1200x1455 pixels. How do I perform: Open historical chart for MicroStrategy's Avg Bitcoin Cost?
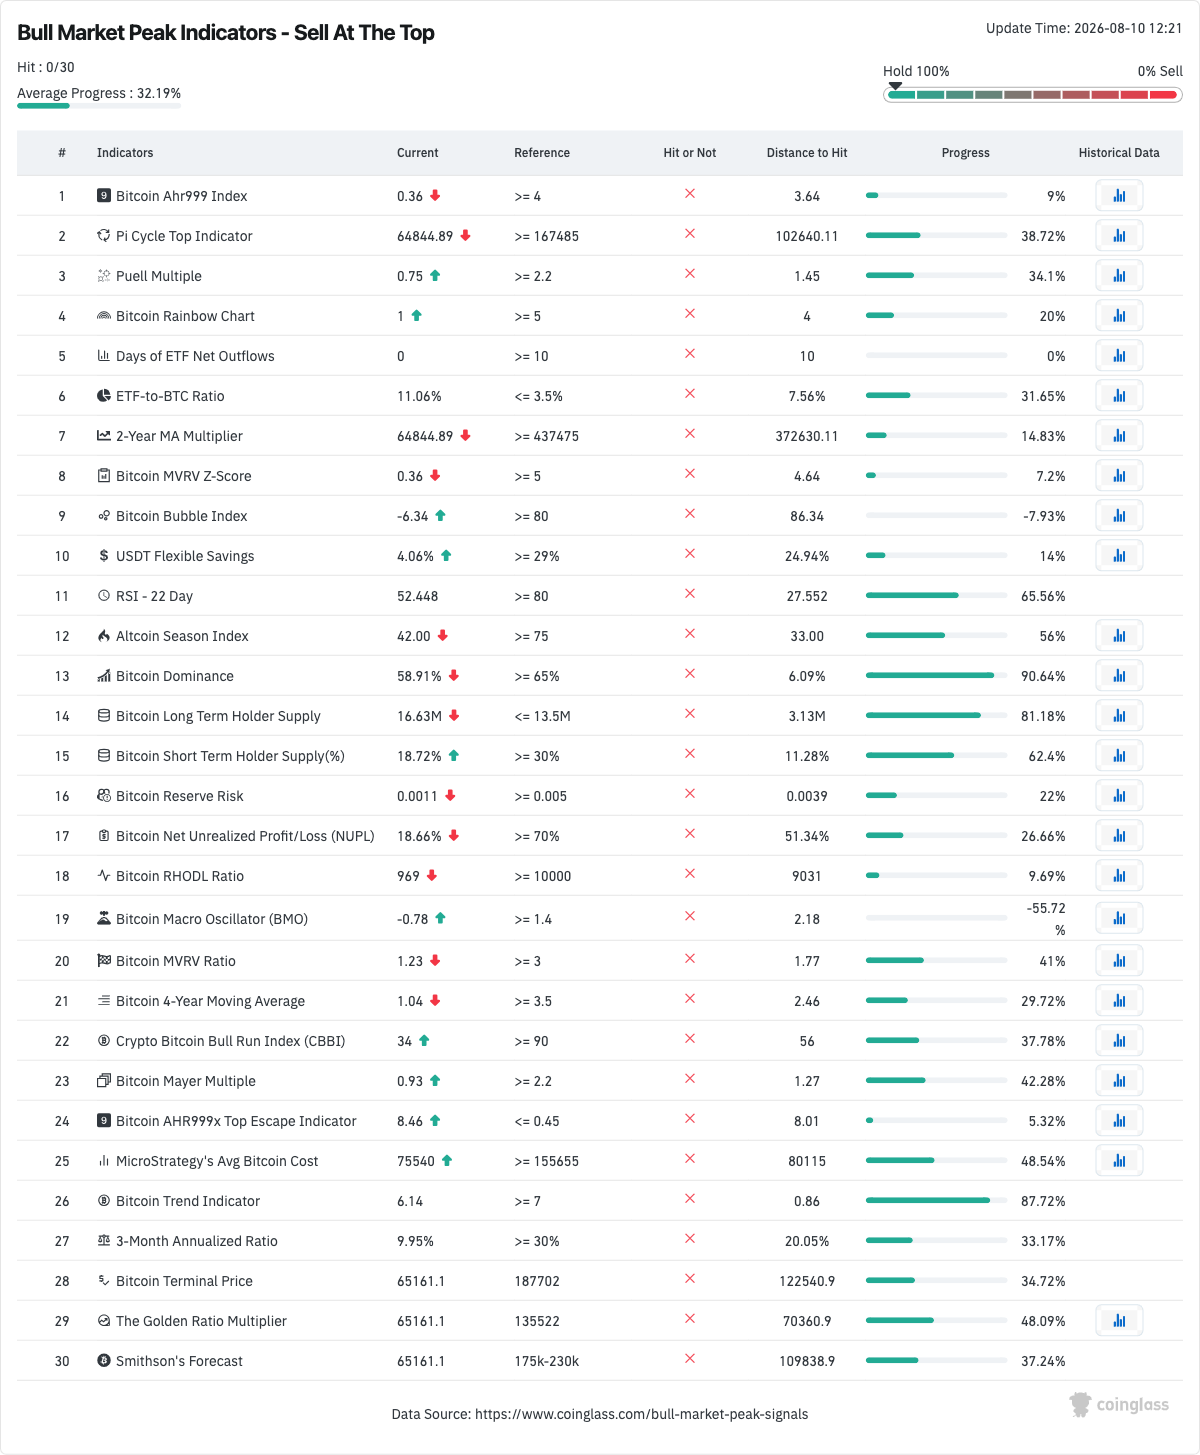click(x=1119, y=1161)
